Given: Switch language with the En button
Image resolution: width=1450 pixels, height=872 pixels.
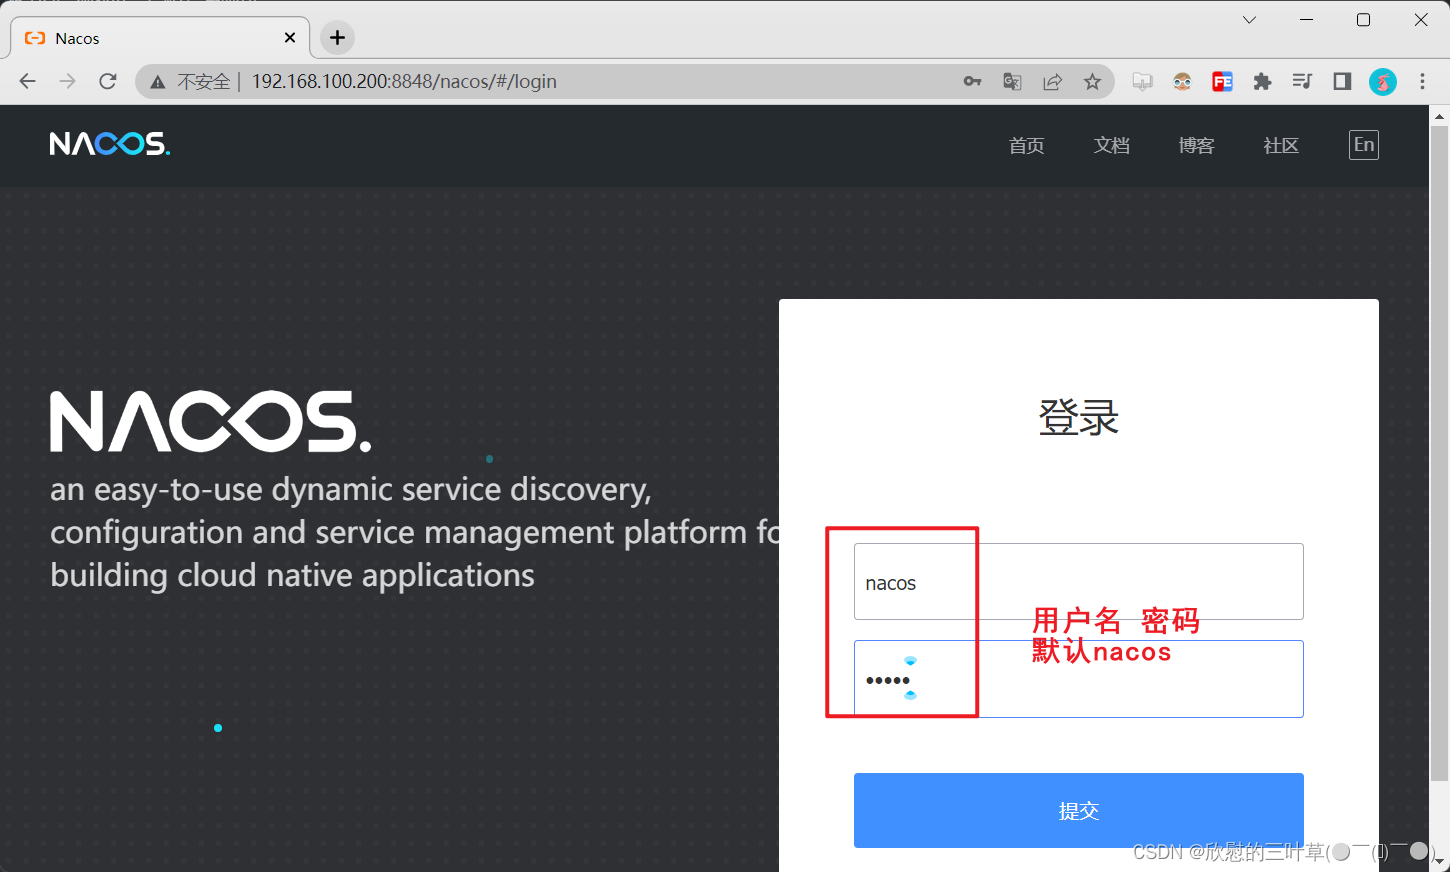Looking at the screenshot, I should pyautogui.click(x=1364, y=145).
